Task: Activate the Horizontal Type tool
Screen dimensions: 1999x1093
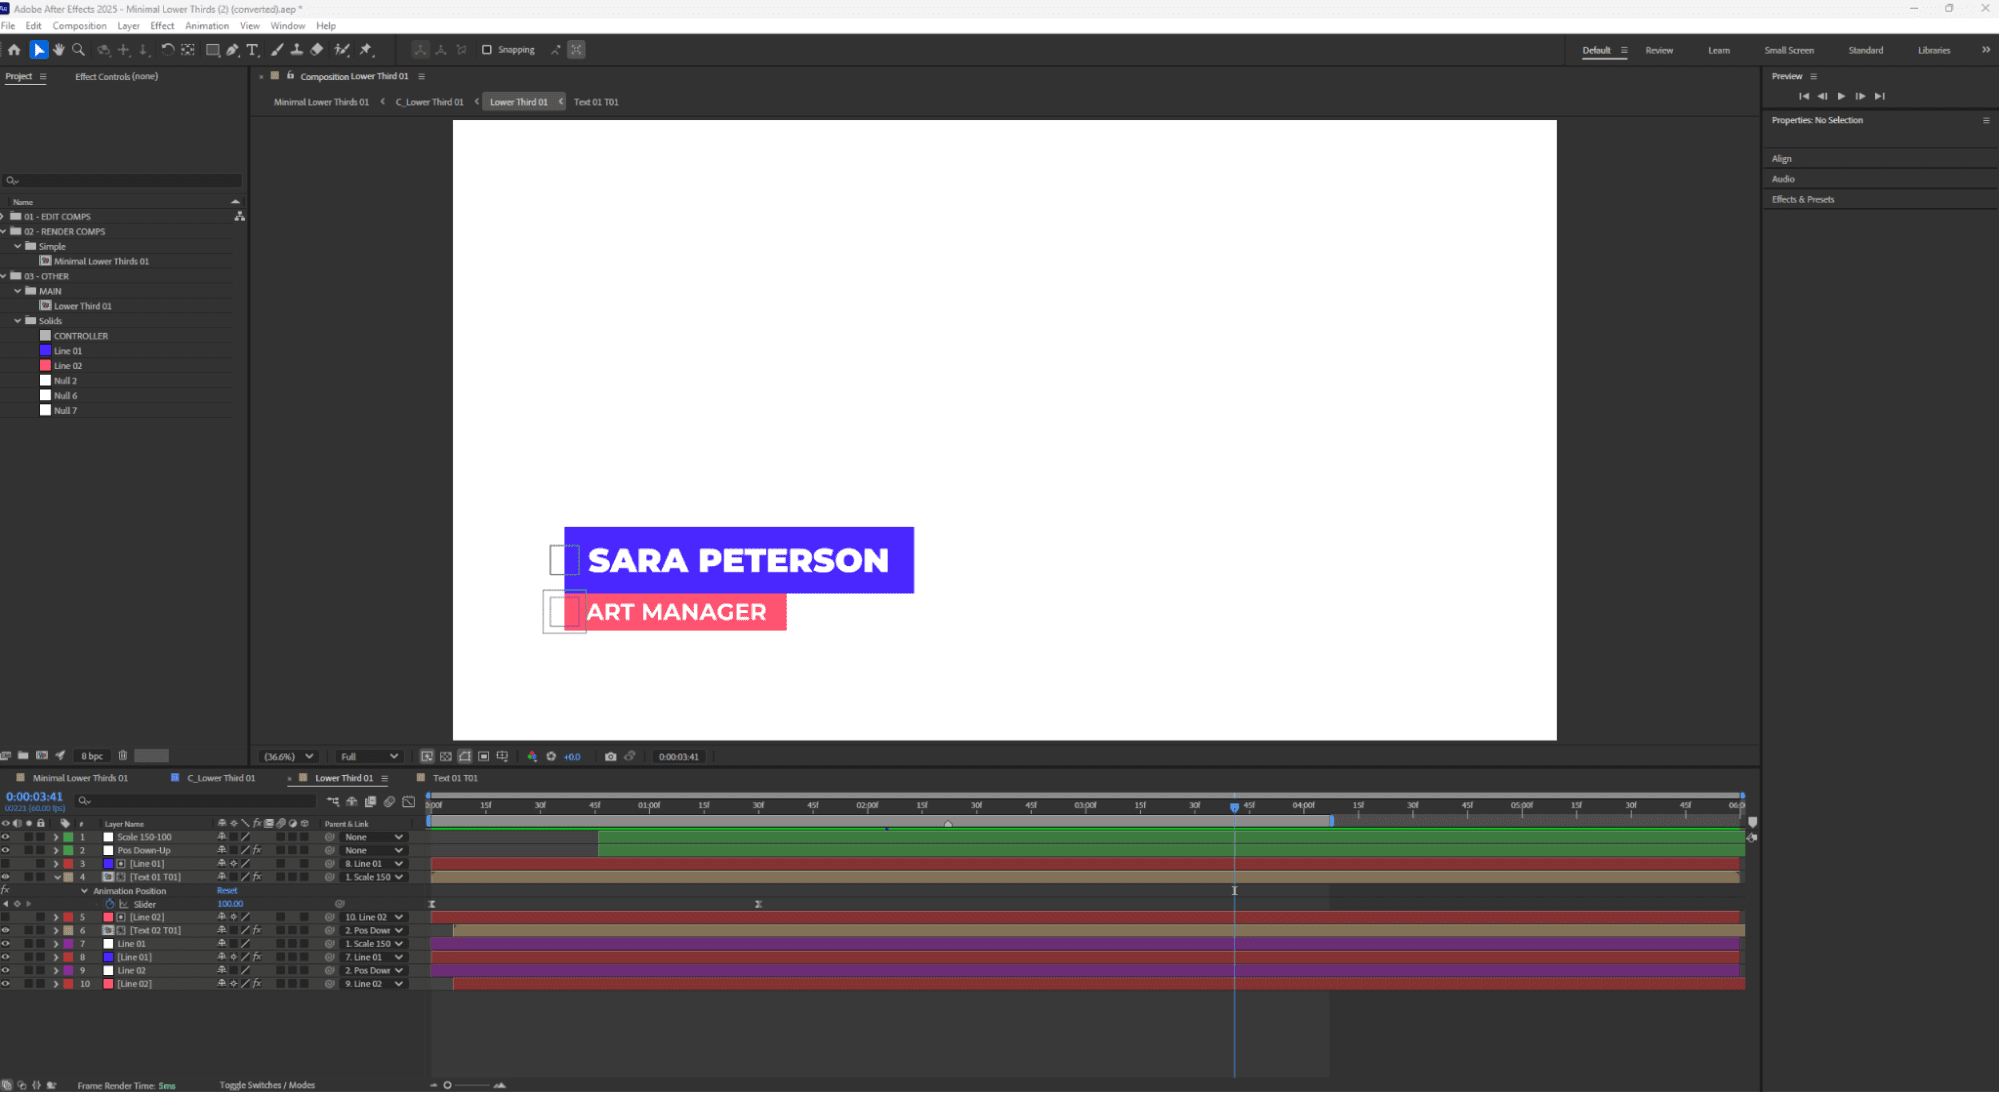Action: click(x=252, y=49)
